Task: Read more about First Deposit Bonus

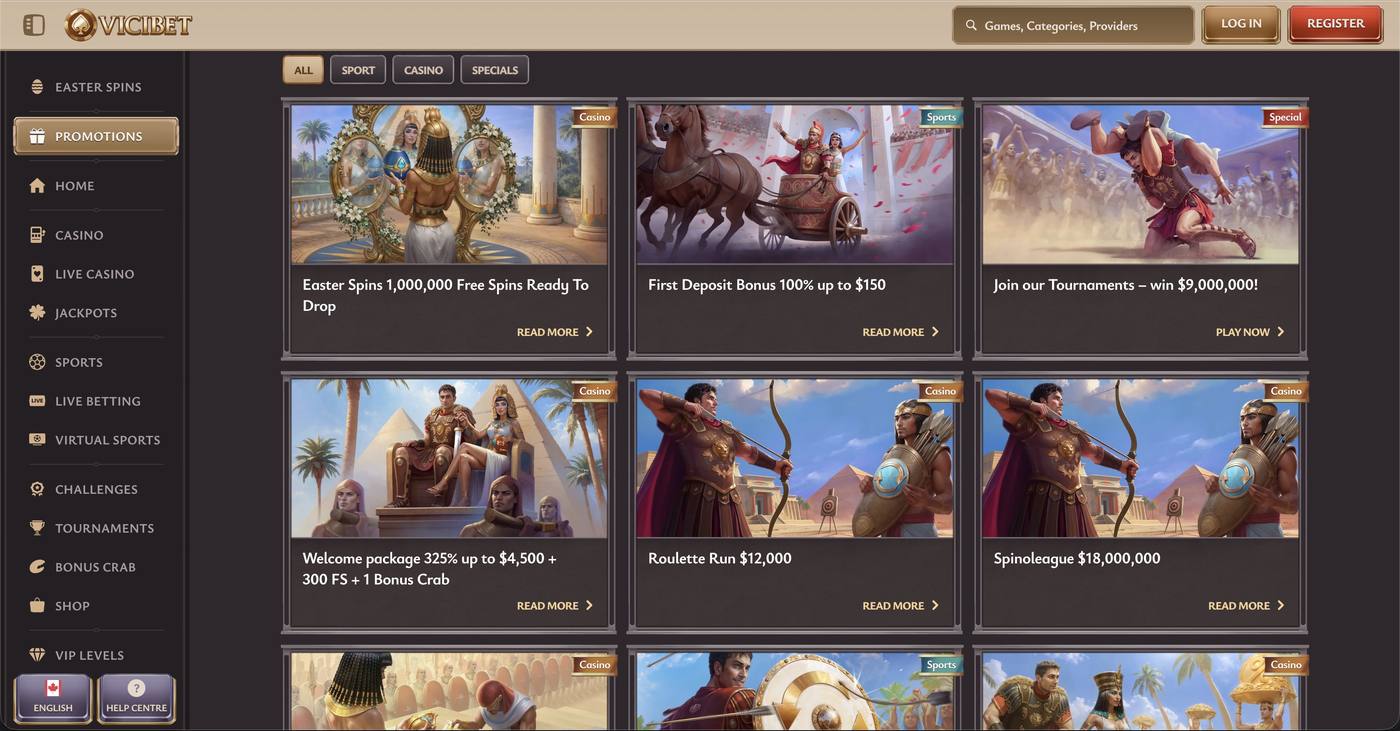Action: point(901,332)
